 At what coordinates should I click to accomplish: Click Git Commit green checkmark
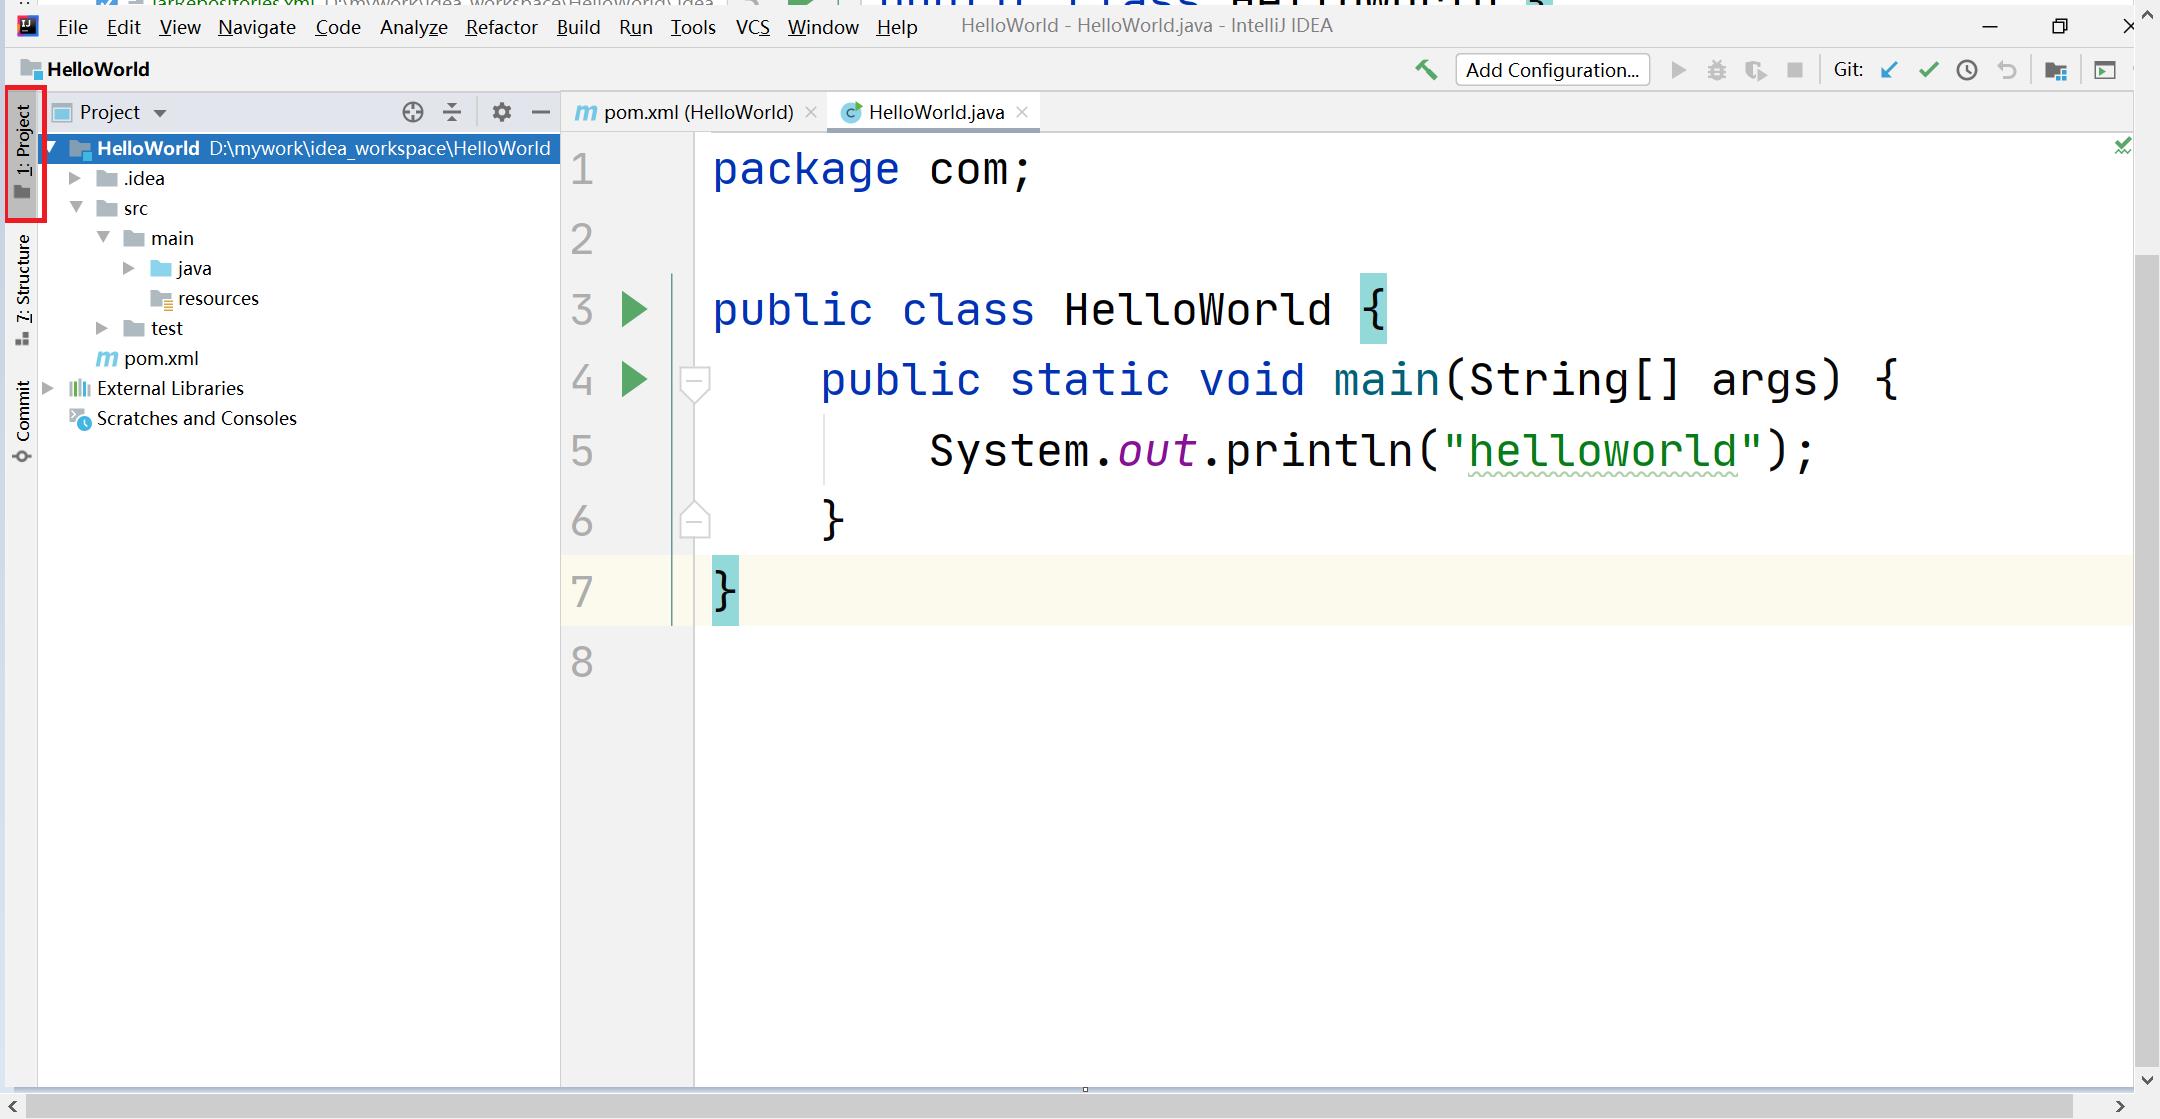[1929, 70]
